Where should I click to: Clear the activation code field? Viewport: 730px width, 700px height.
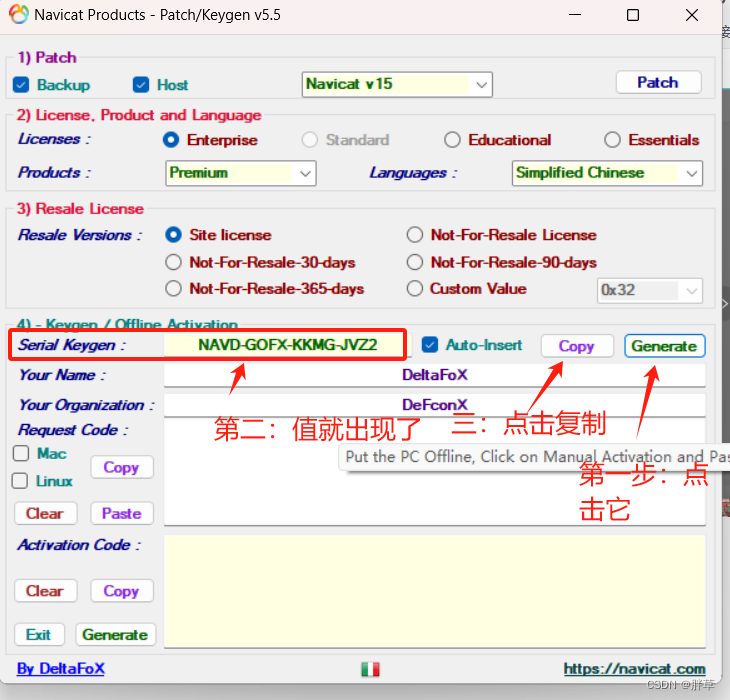[45, 591]
